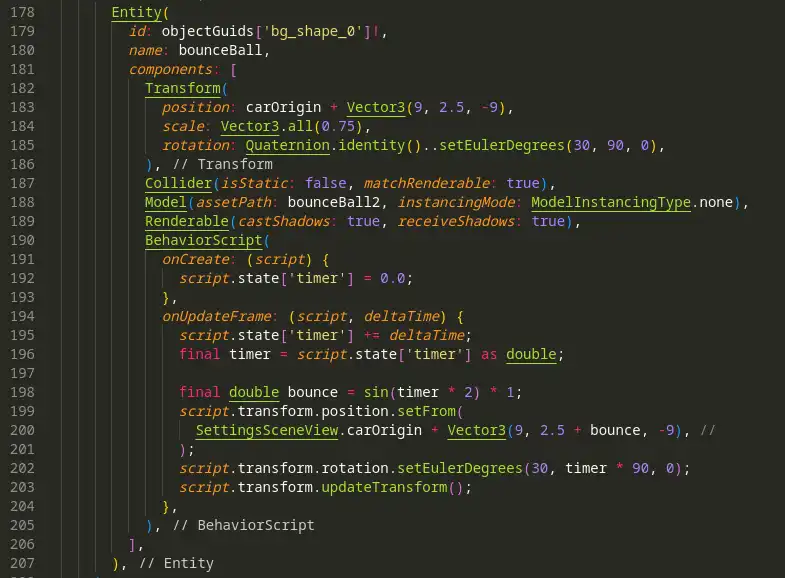
Task: Click the BehaviorScript constructor name
Action: tap(204, 240)
